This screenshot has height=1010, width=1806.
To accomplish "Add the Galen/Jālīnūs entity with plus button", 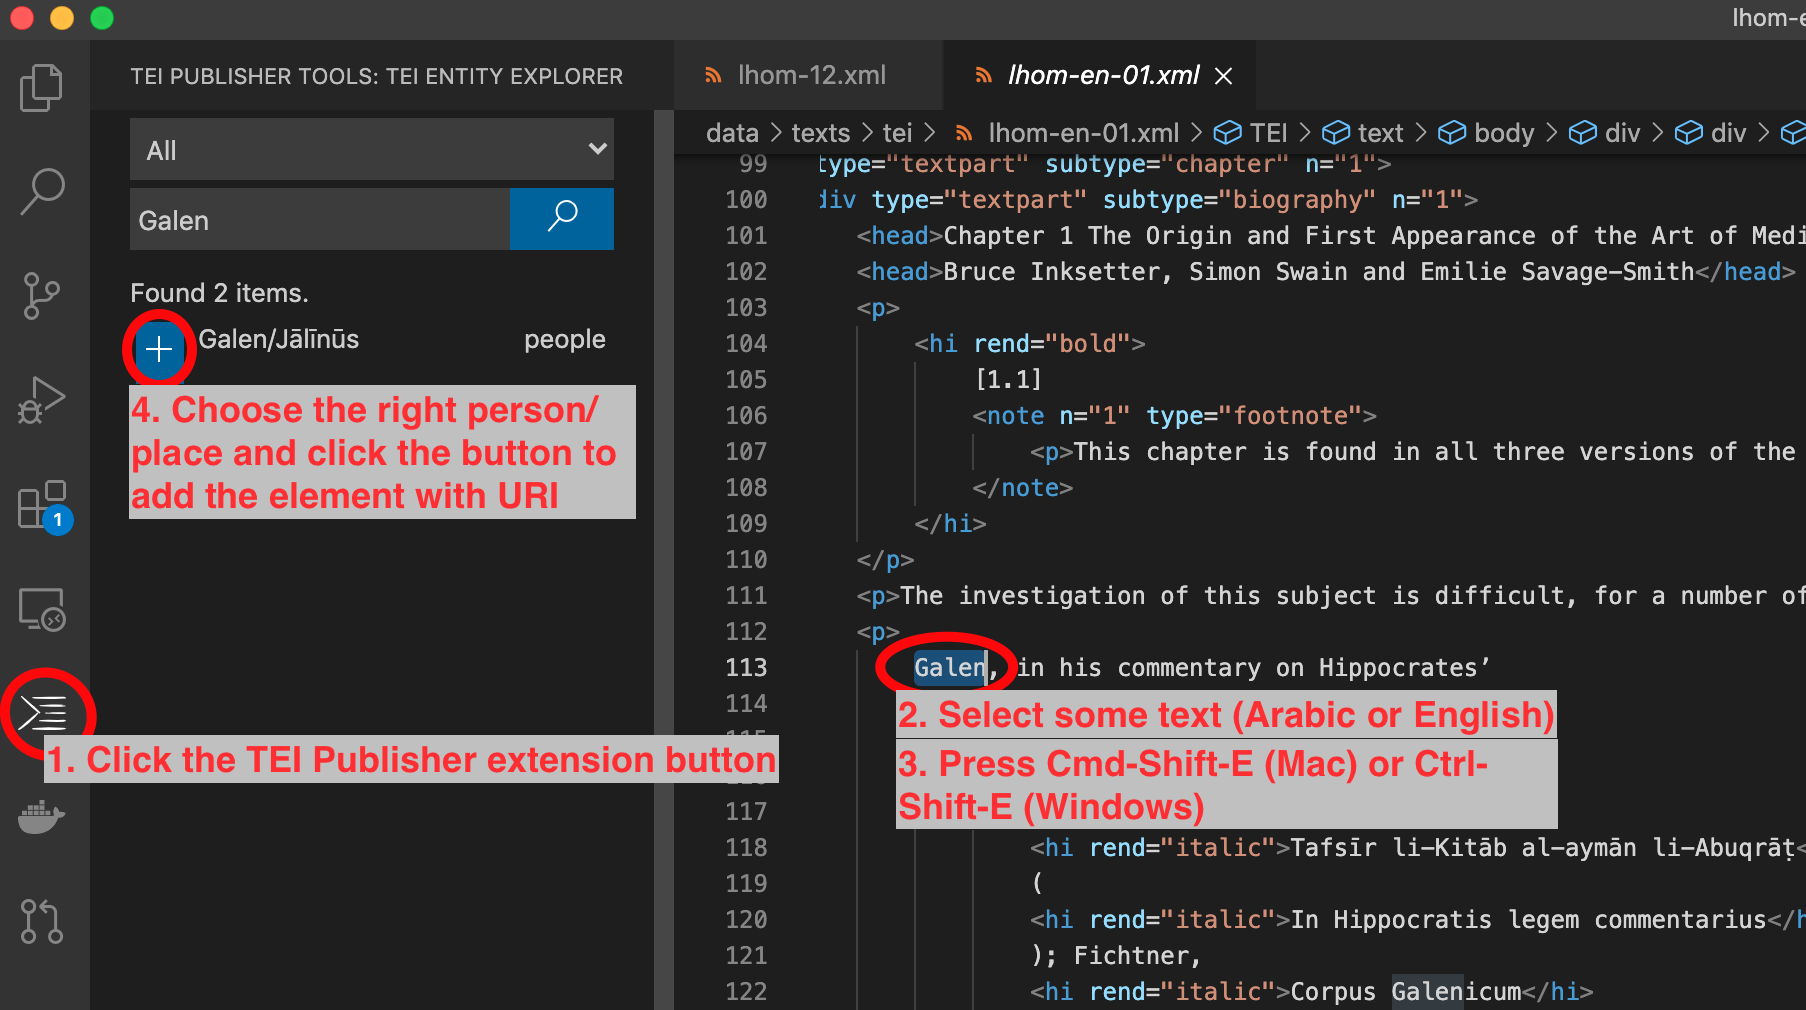I will [x=159, y=349].
